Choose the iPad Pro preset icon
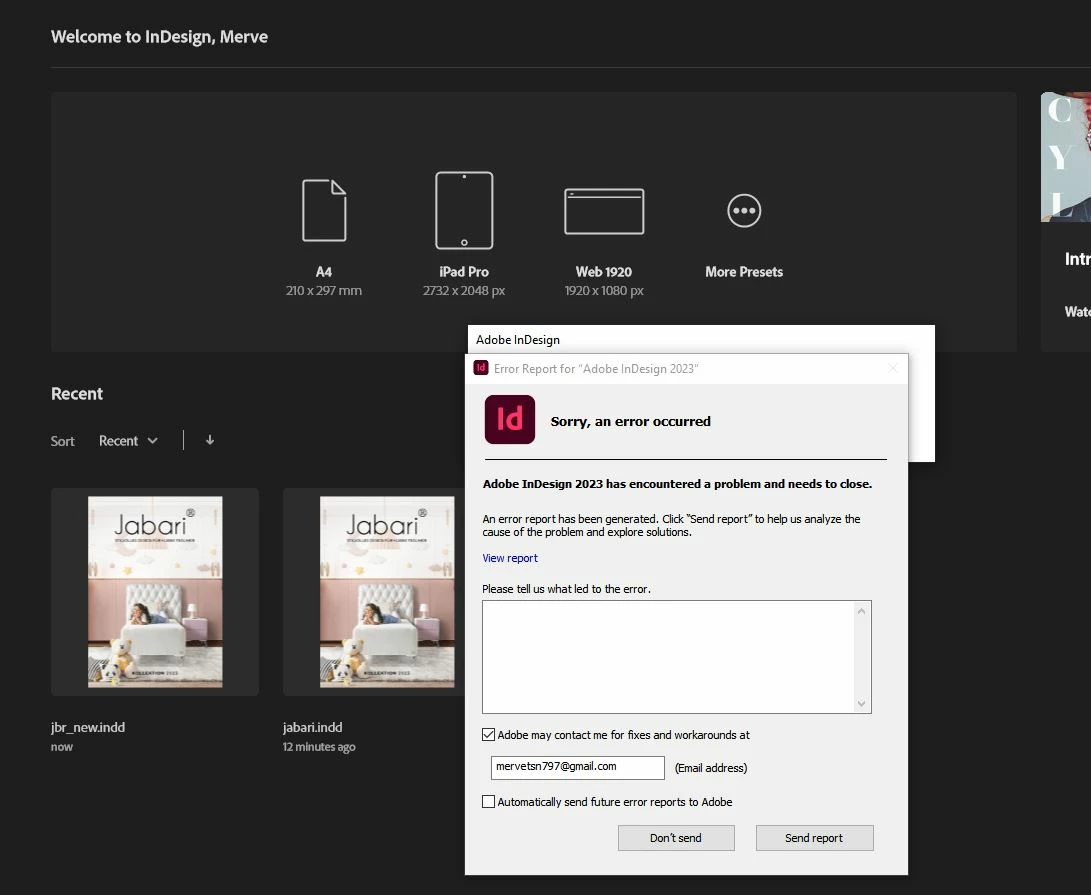 464,210
